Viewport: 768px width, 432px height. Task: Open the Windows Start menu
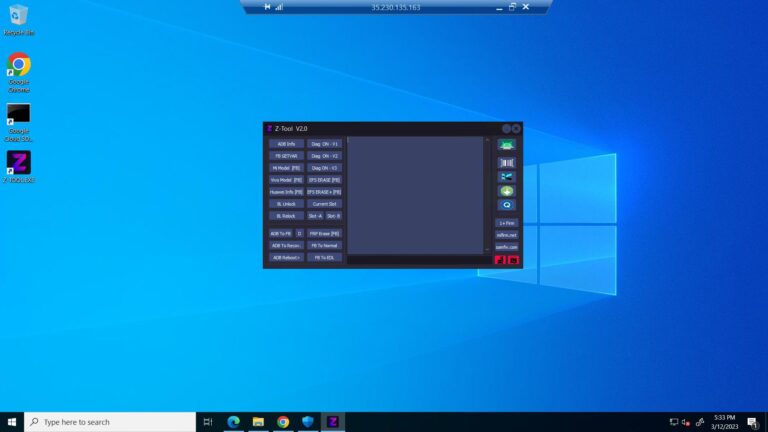click(12, 422)
